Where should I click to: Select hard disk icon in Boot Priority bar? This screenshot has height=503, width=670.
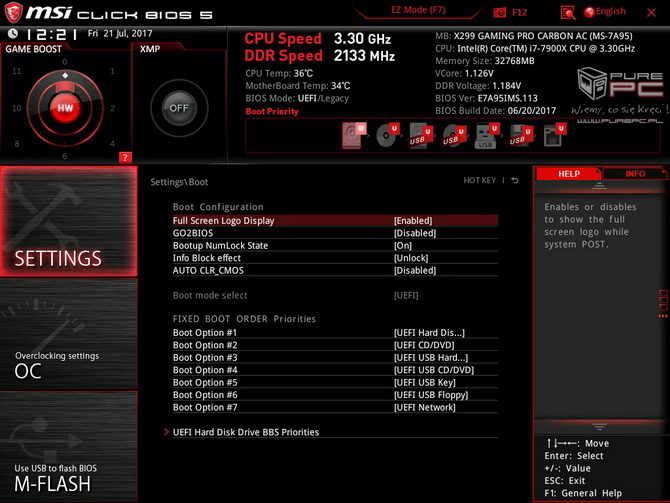coord(354,135)
